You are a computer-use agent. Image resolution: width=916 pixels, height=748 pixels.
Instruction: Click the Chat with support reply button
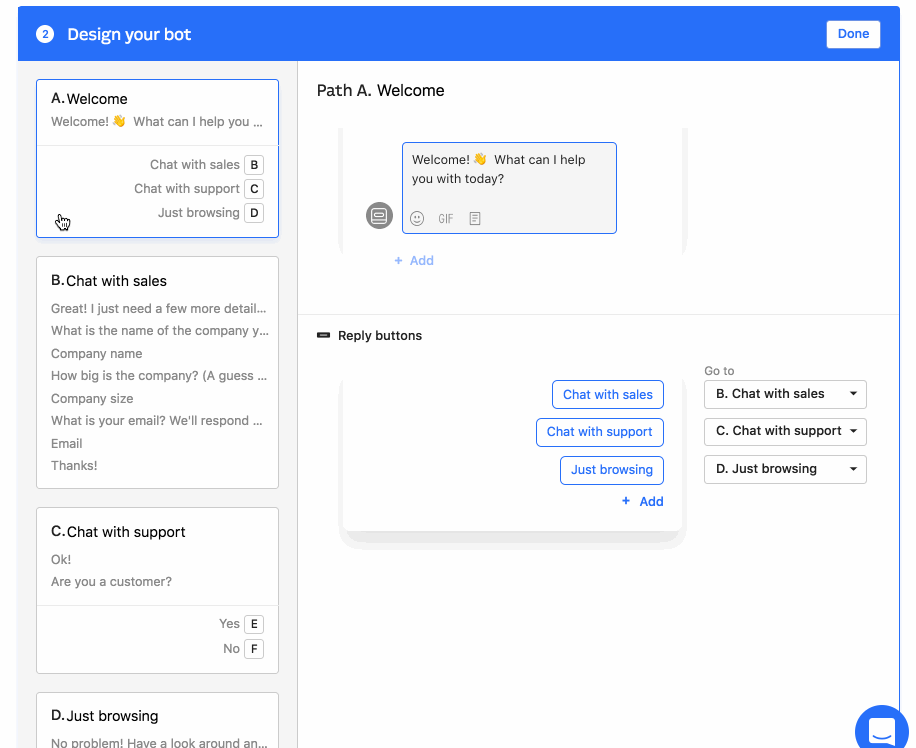pyautogui.click(x=599, y=432)
